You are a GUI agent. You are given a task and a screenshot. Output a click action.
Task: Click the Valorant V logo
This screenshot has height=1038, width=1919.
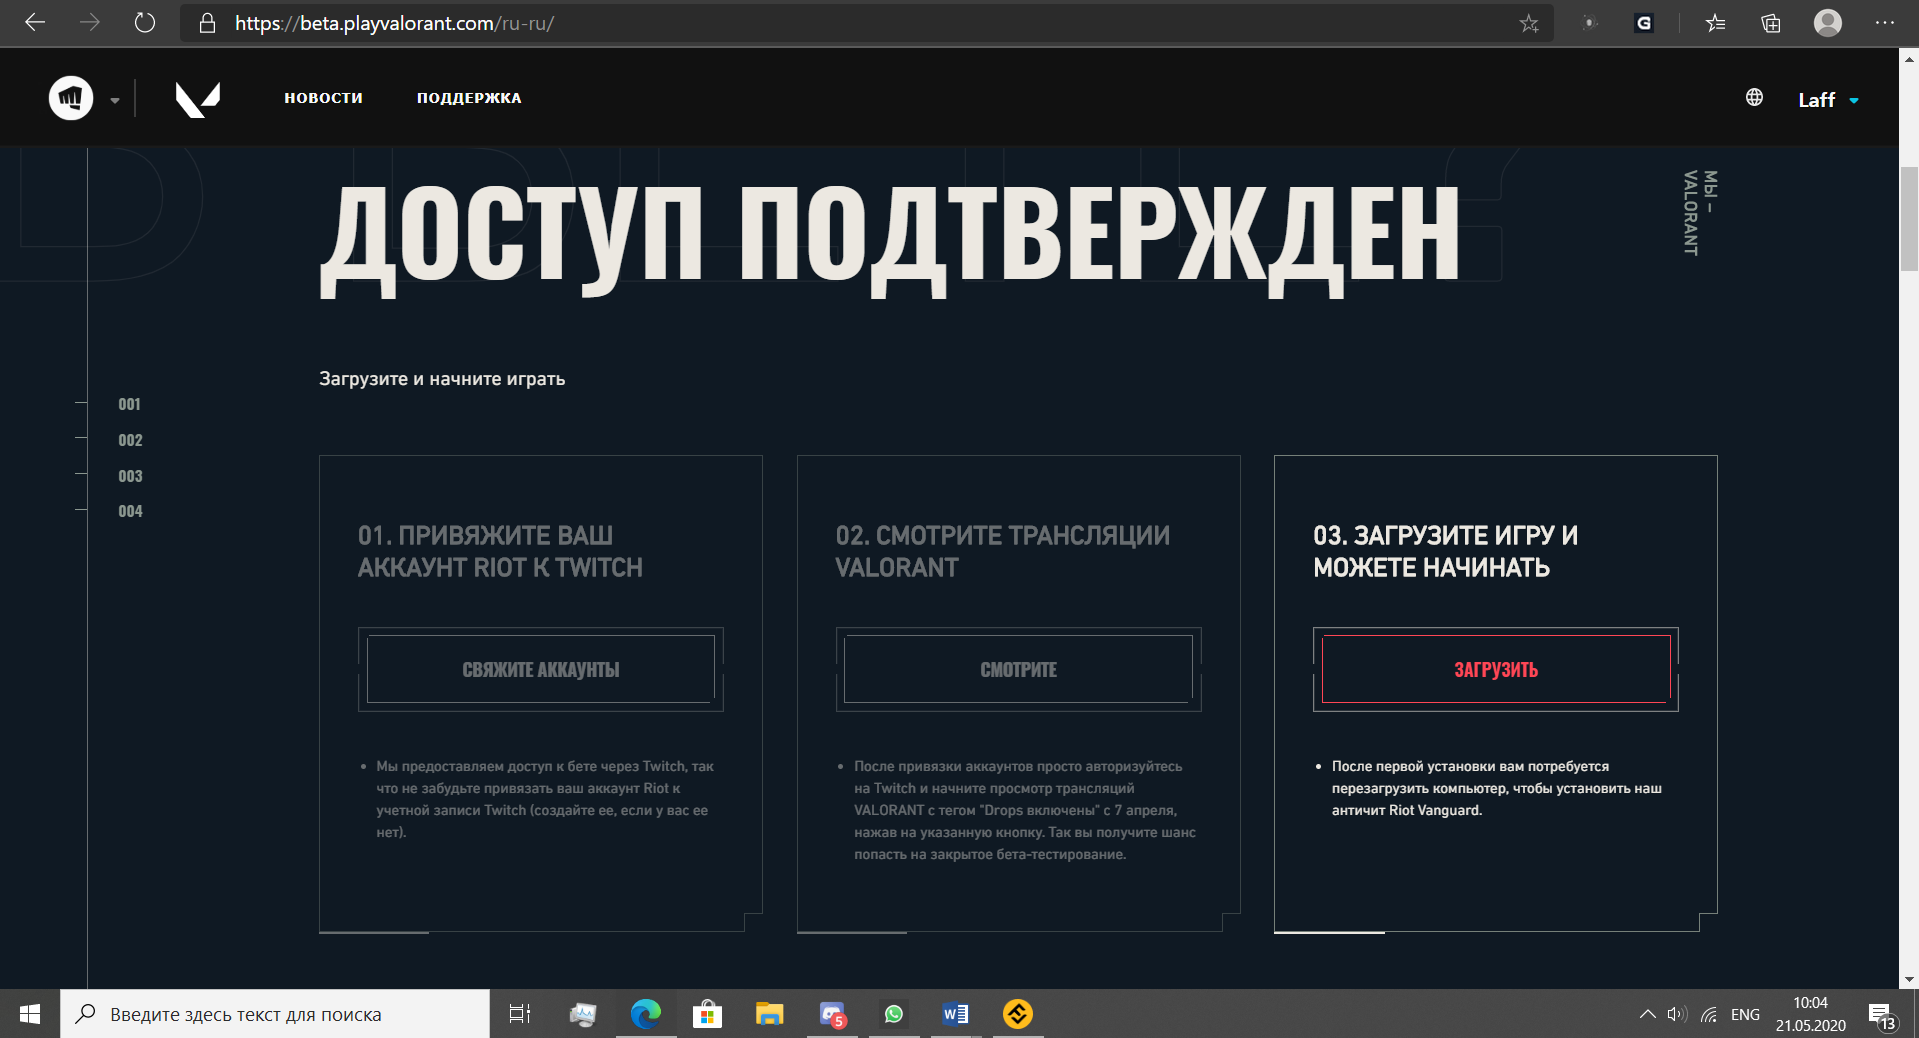click(x=197, y=98)
